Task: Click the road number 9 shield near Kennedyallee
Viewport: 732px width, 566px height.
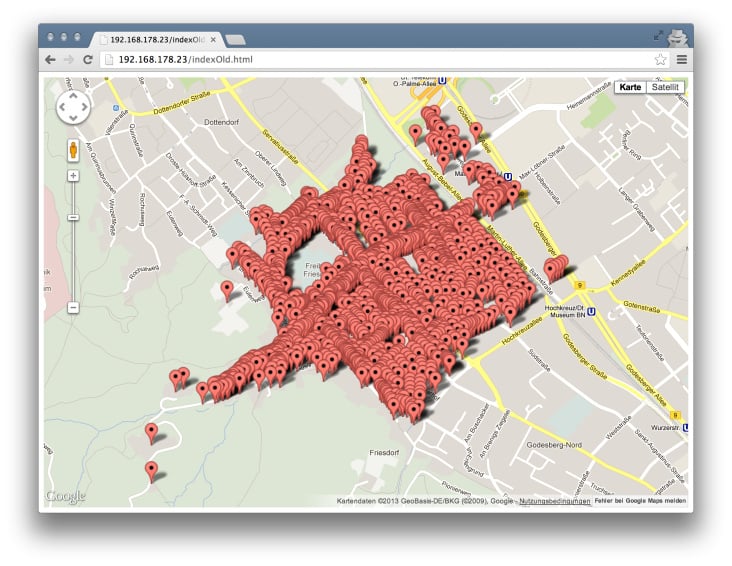Action: 580,285
